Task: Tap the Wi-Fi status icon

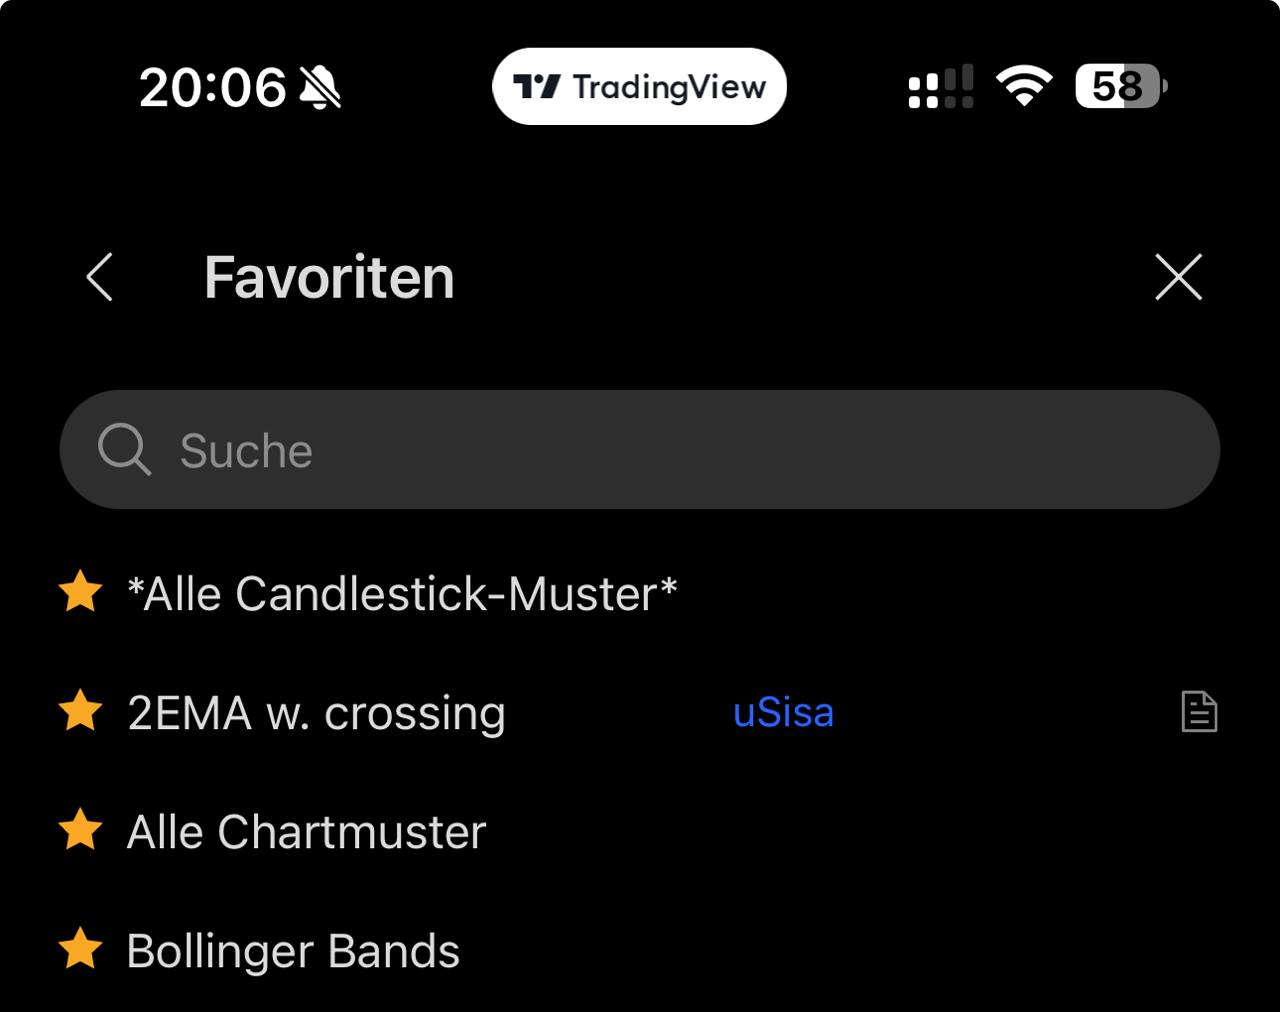Action: pyautogui.click(x=1023, y=86)
